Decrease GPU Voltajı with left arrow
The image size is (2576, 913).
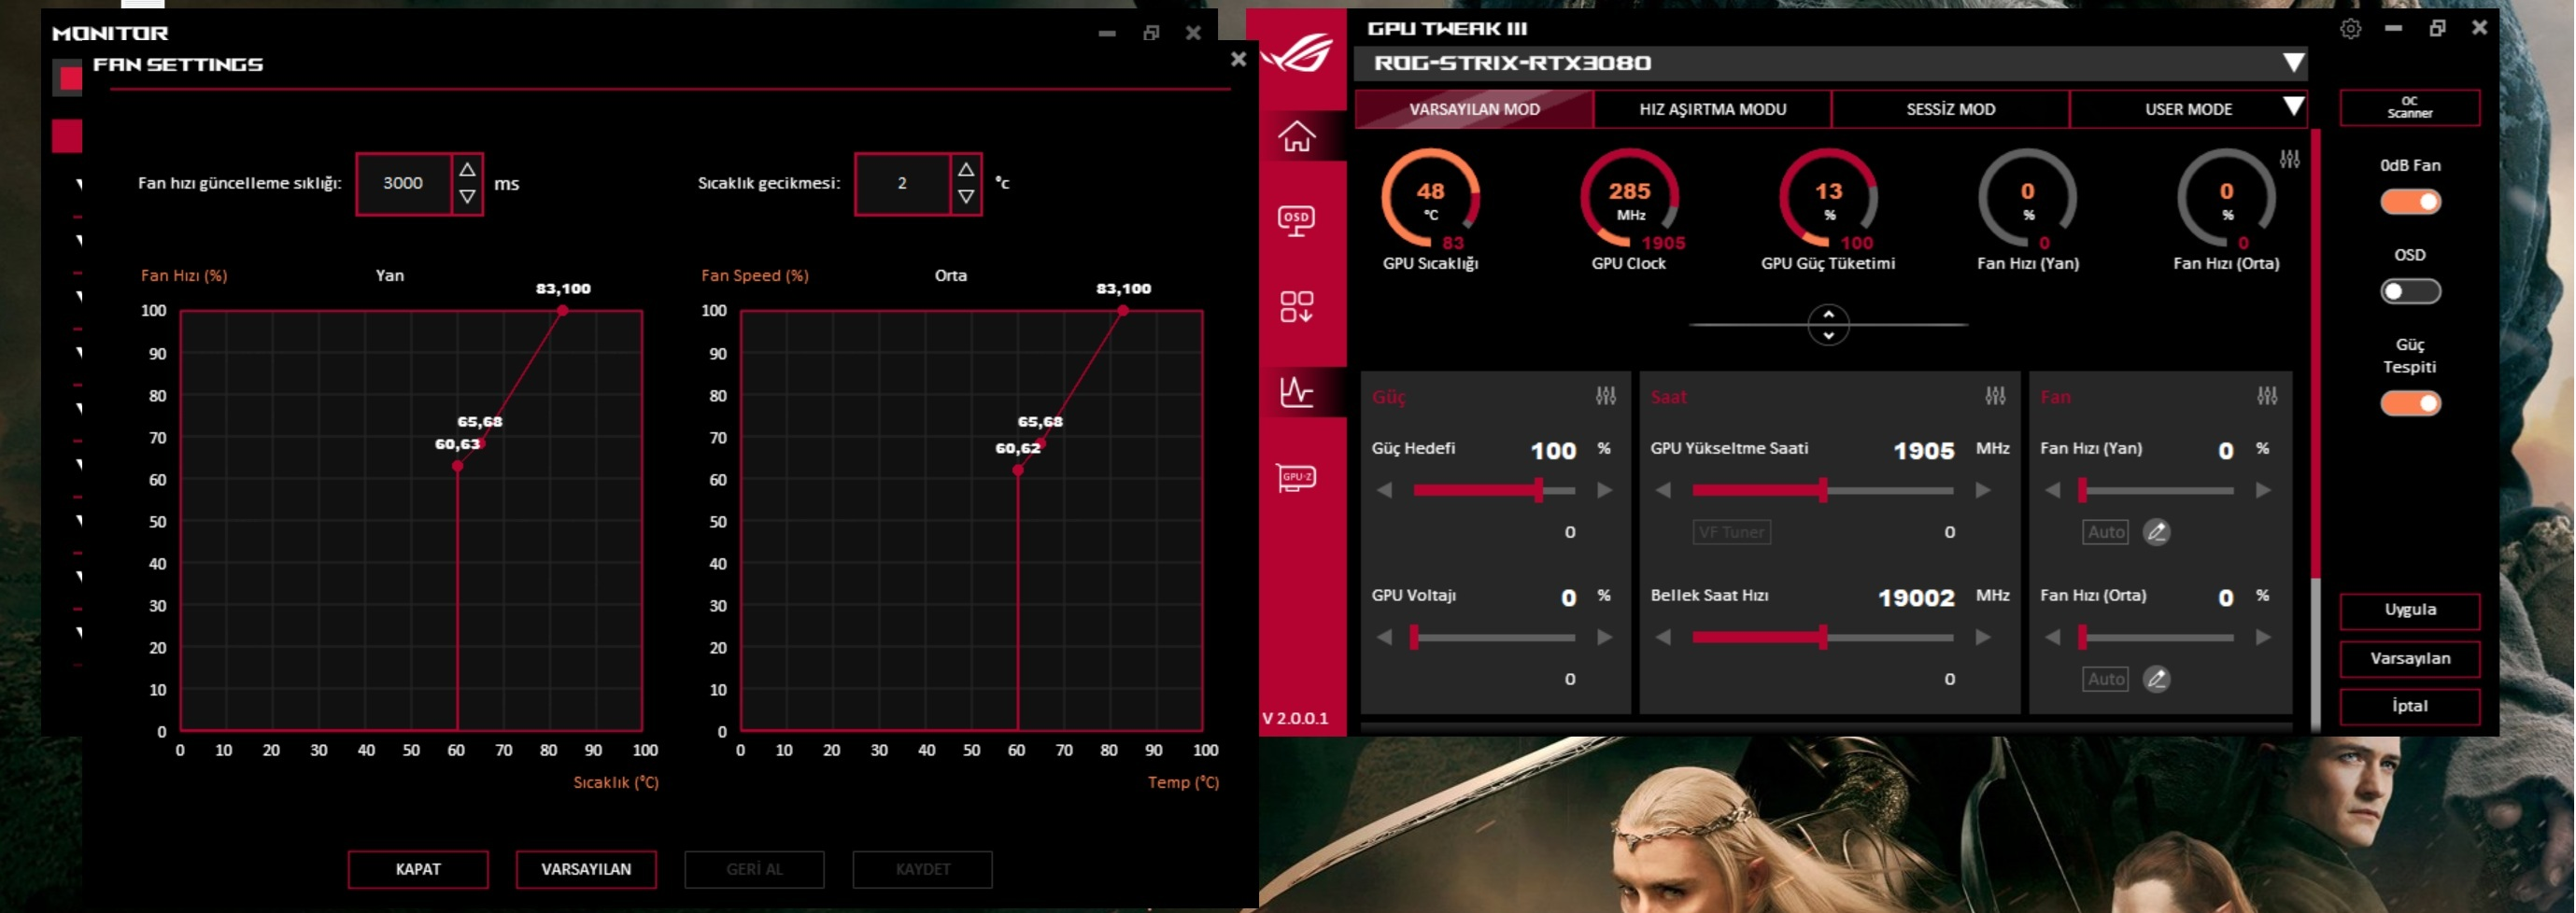[x=1385, y=637]
